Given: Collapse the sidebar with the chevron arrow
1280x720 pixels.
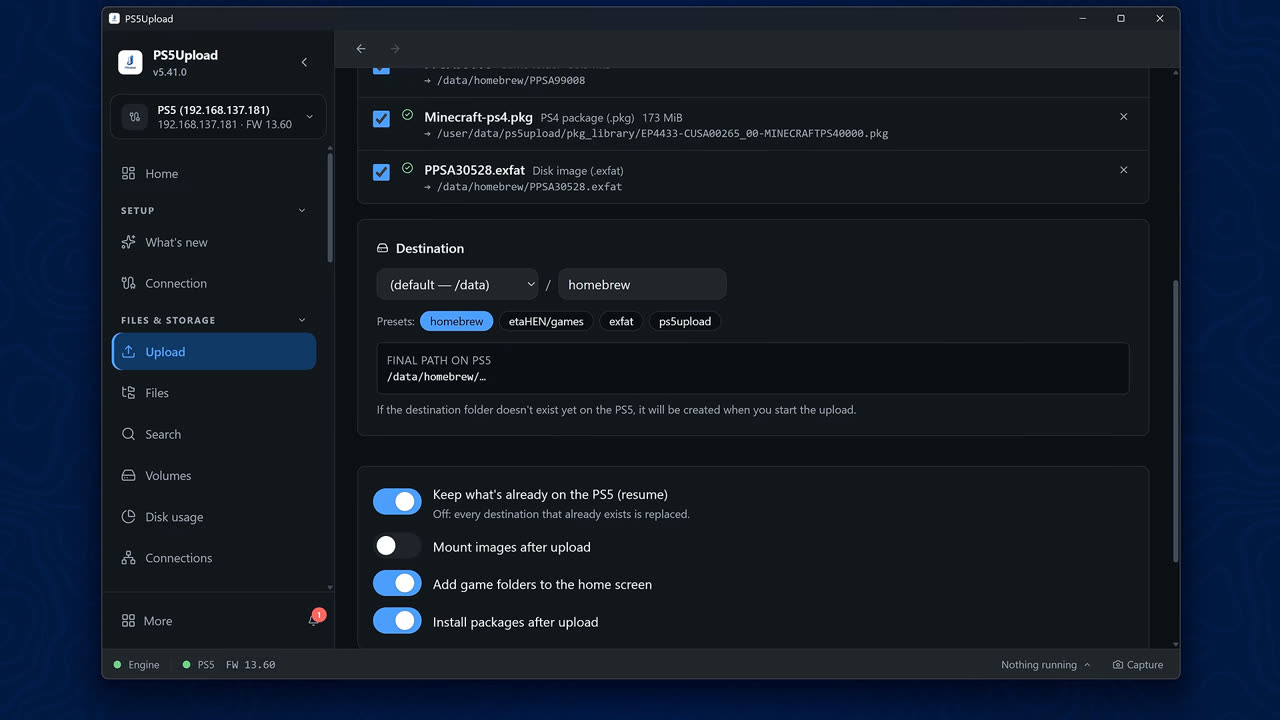Looking at the screenshot, I should pyautogui.click(x=305, y=62).
